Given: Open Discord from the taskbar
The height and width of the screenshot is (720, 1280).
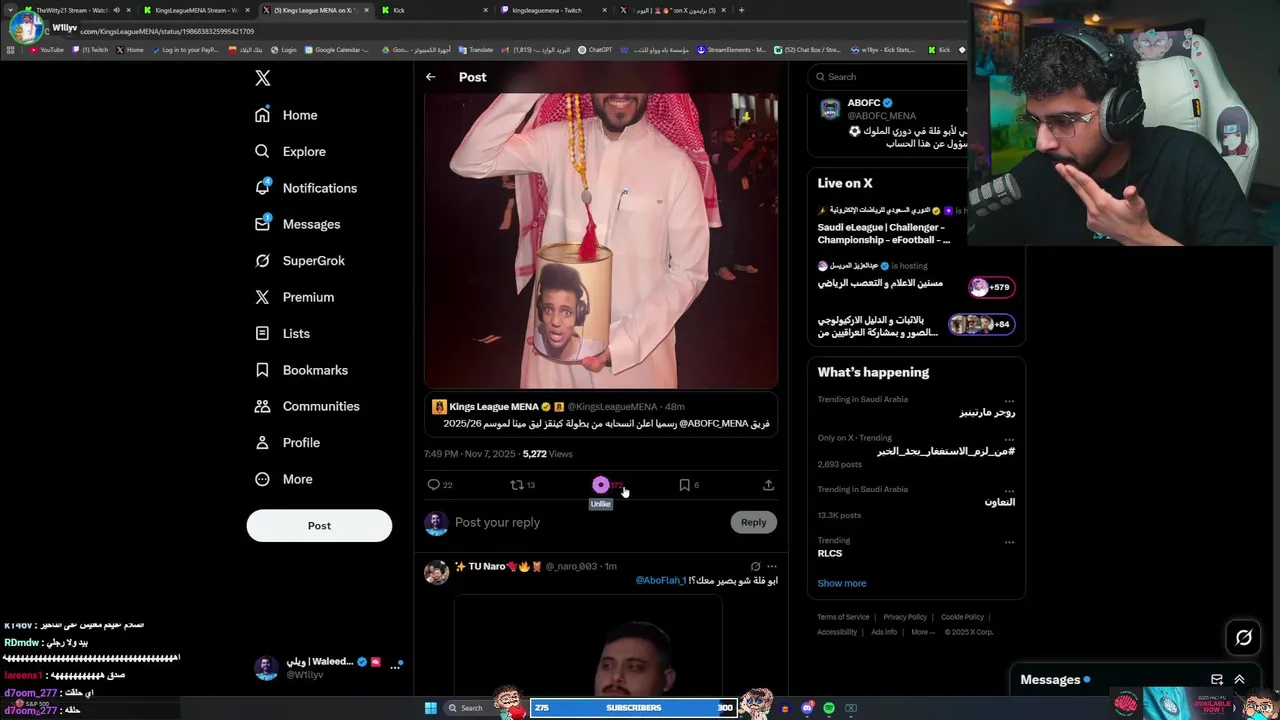Looking at the screenshot, I should click(807, 708).
